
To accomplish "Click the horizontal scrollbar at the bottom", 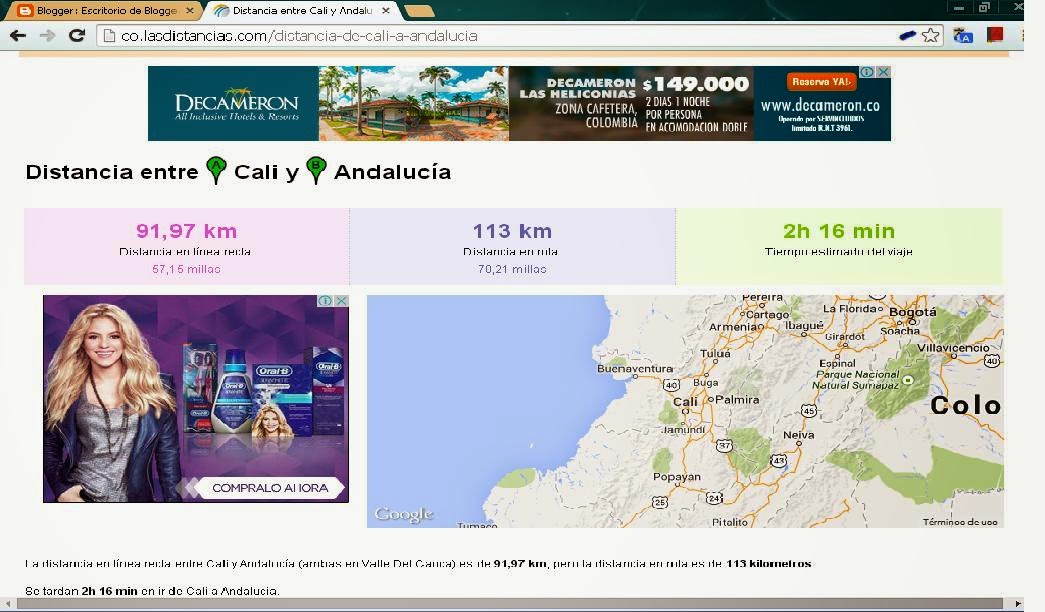I will 509,603.
